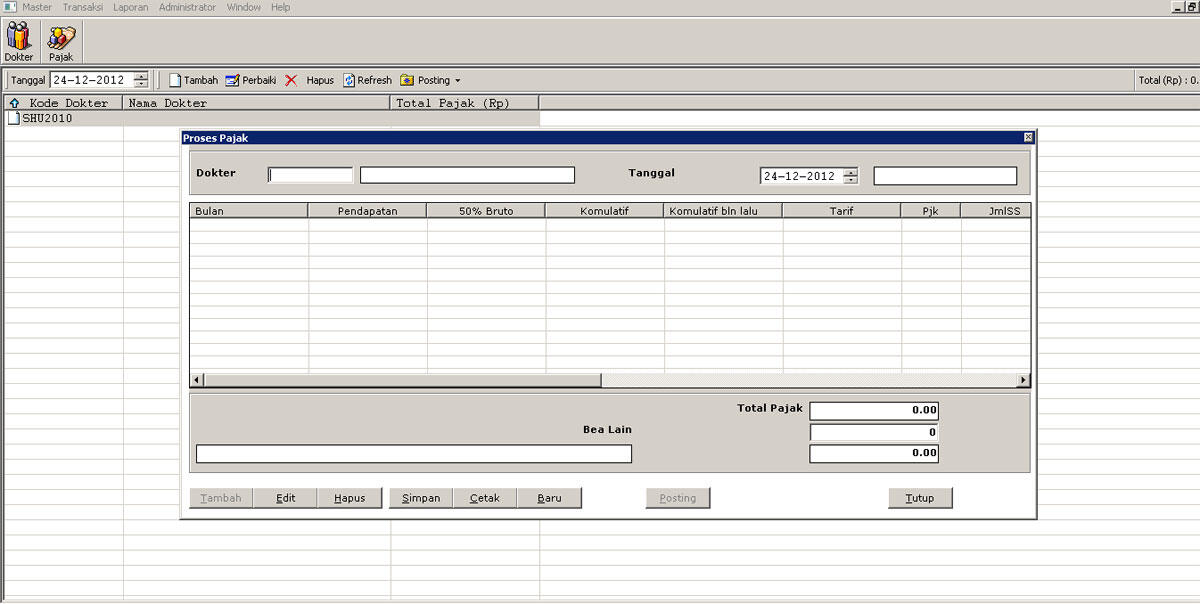Refresh the doctor list
The image size is (1200, 604).
click(x=367, y=80)
